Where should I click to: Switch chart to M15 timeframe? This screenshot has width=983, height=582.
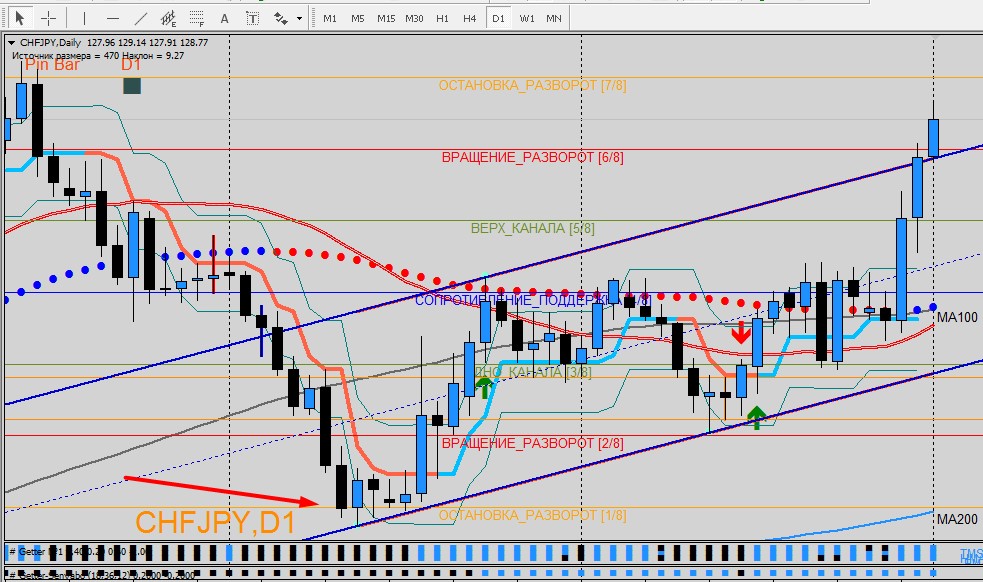click(x=386, y=18)
